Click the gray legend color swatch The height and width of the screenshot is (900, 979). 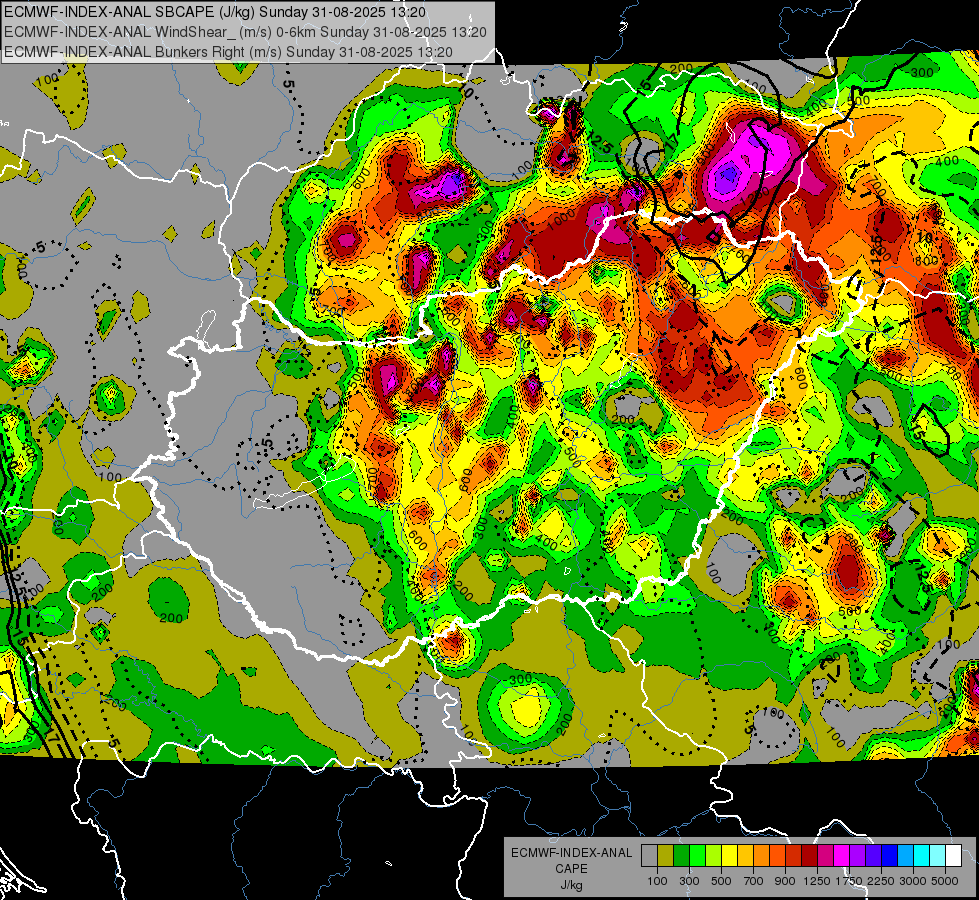(649, 855)
